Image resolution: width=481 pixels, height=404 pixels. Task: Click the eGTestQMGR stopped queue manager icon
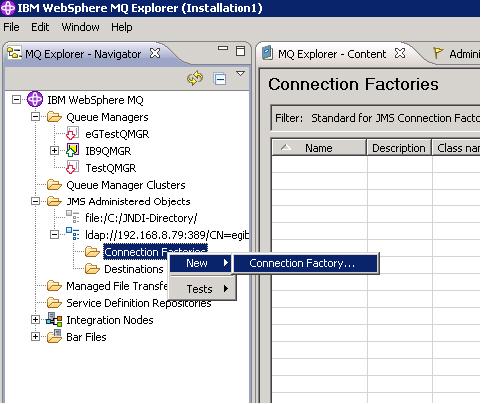point(73,133)
